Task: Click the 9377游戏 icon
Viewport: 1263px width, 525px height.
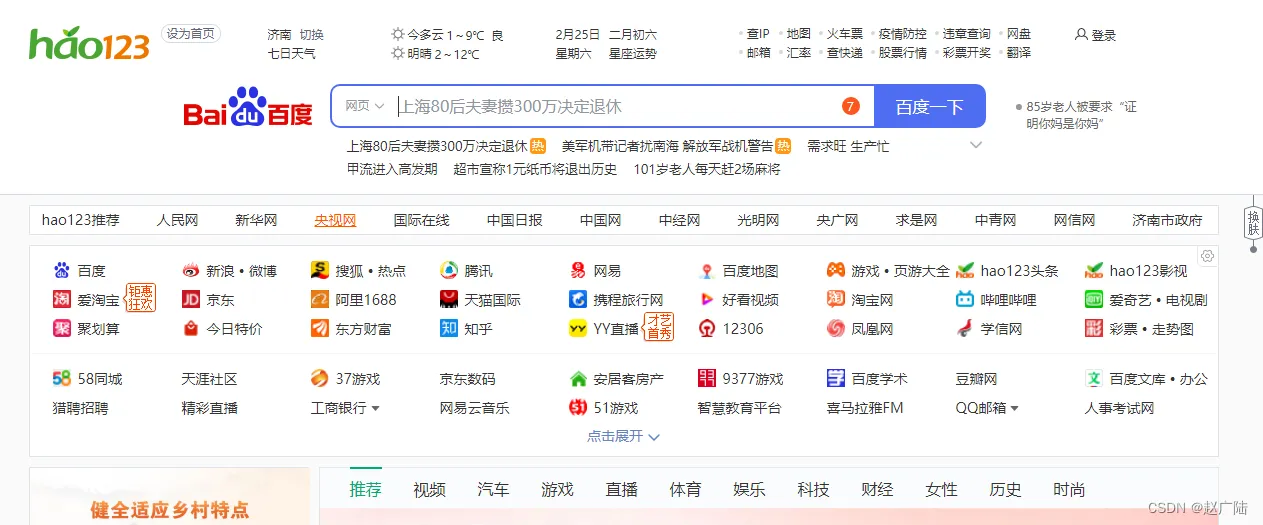Action: [707, 379]
